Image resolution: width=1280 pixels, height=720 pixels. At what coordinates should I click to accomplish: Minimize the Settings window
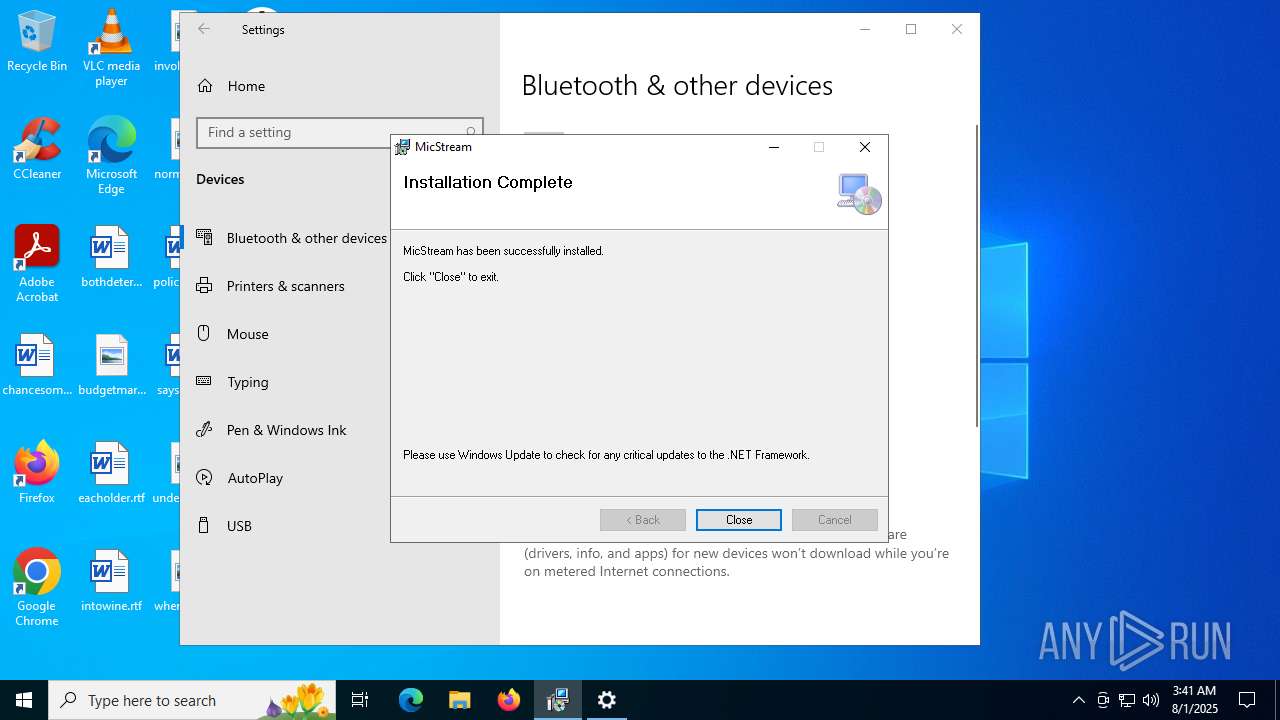(x=865, y=29)
